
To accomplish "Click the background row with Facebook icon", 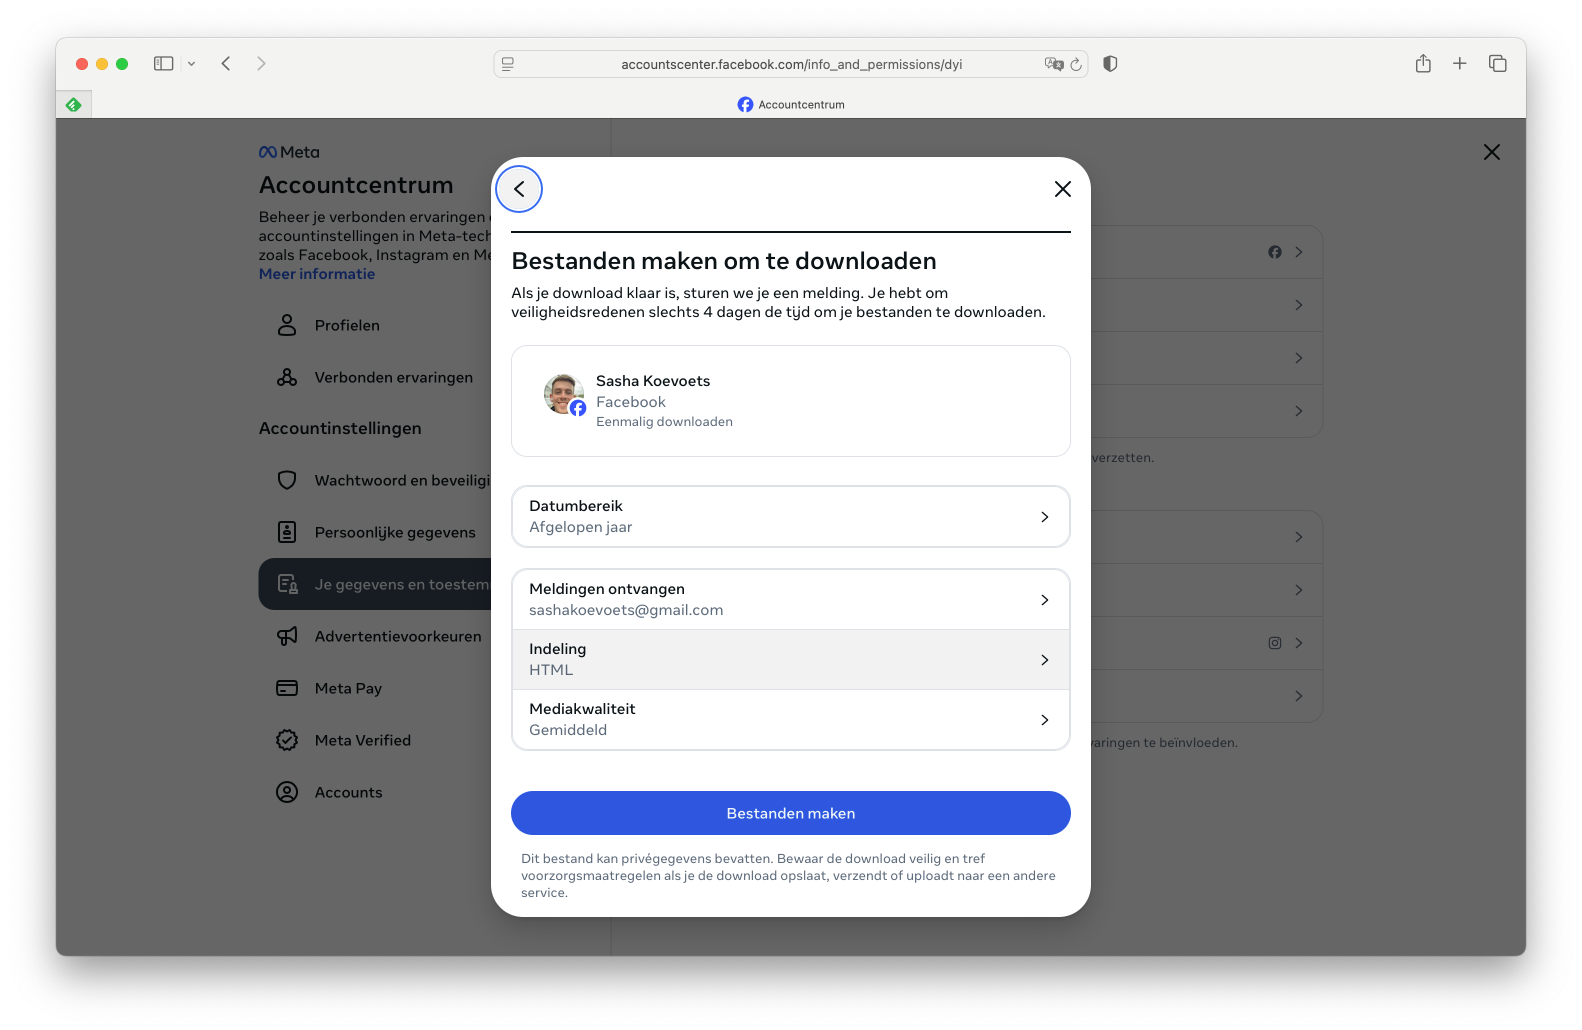I will (1206, 252).
